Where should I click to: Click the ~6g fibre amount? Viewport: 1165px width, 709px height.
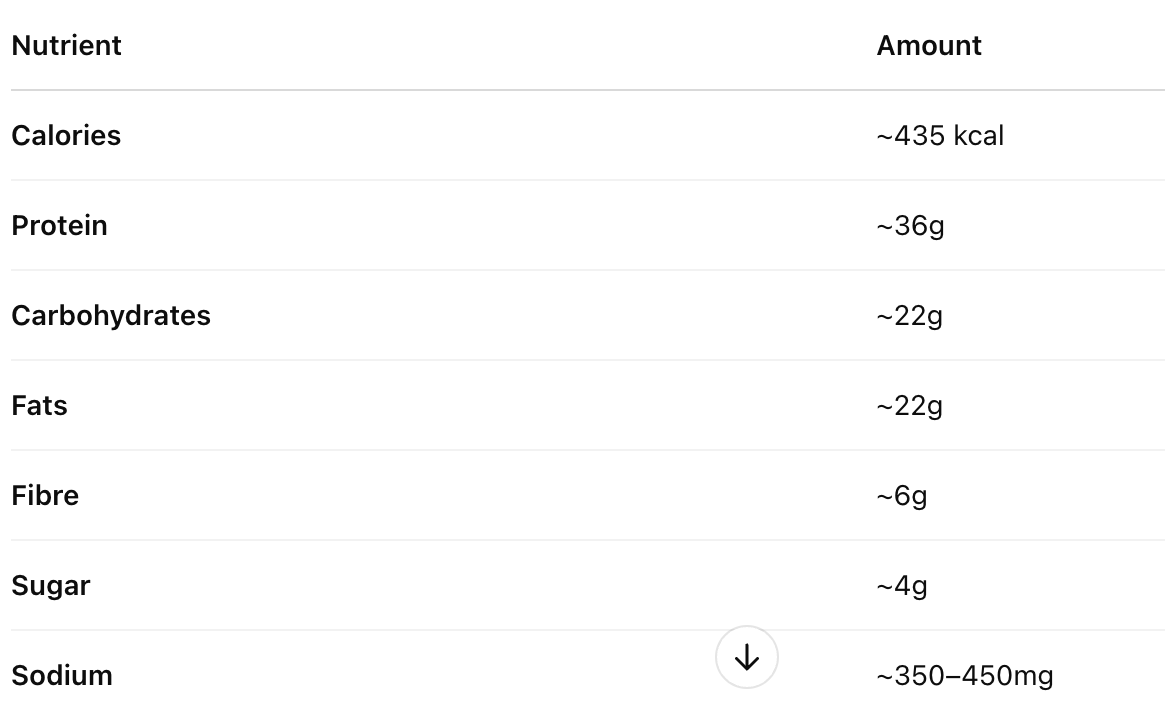point(902,496)
